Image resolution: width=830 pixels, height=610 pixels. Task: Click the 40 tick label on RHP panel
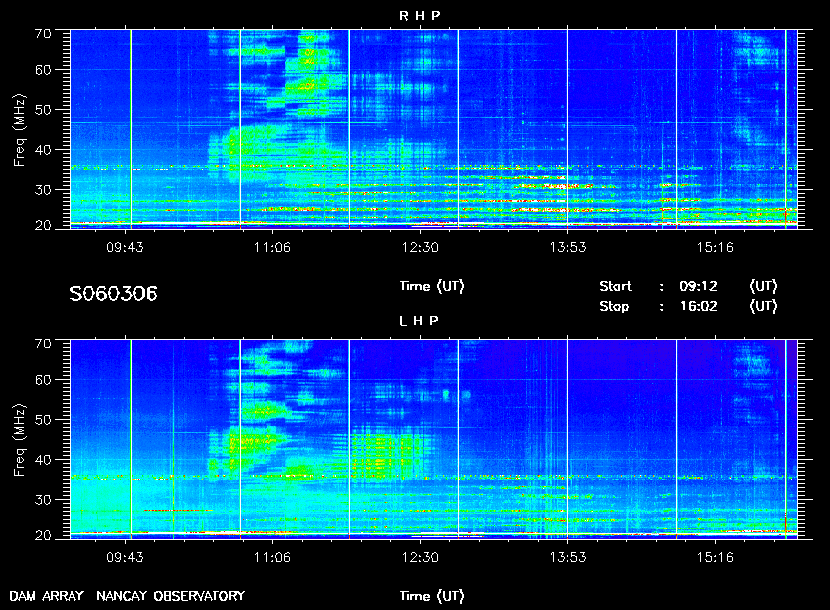coord(43,150)
